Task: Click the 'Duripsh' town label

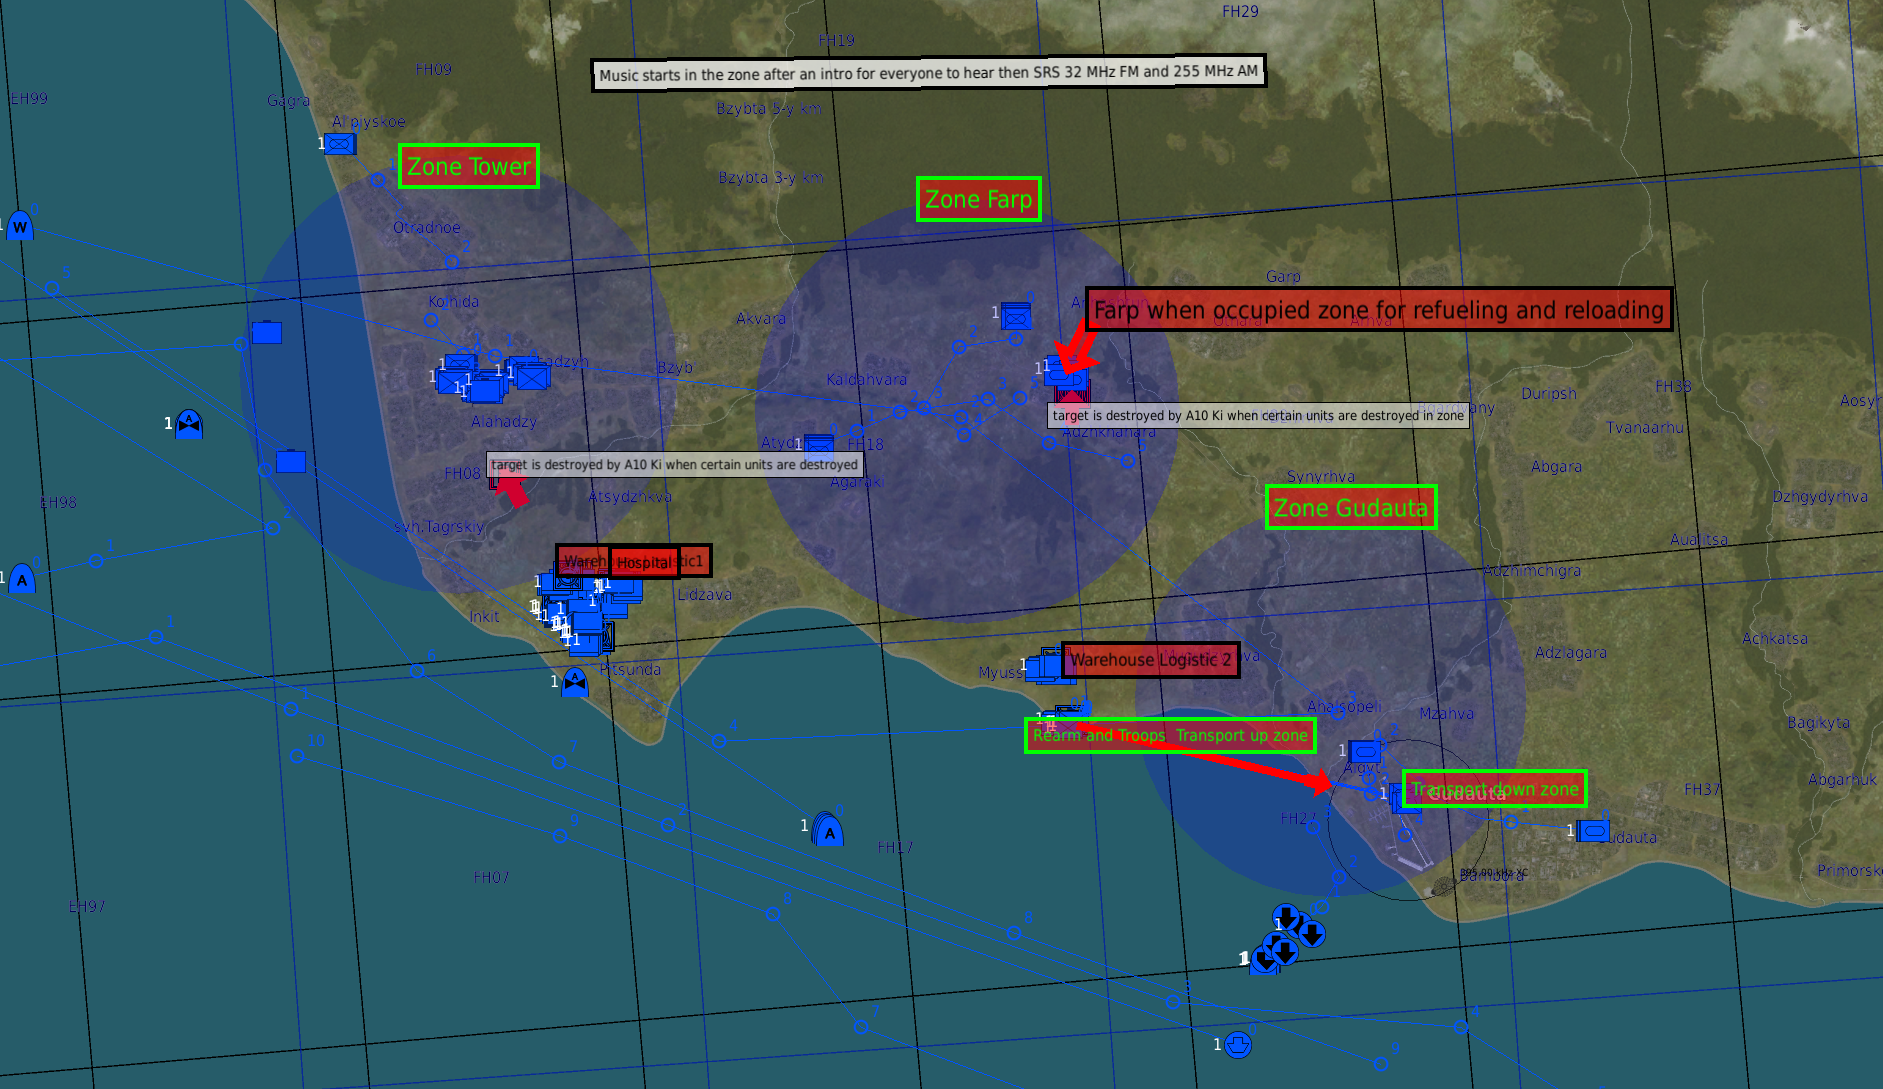Action: (x=1549, y=393)
